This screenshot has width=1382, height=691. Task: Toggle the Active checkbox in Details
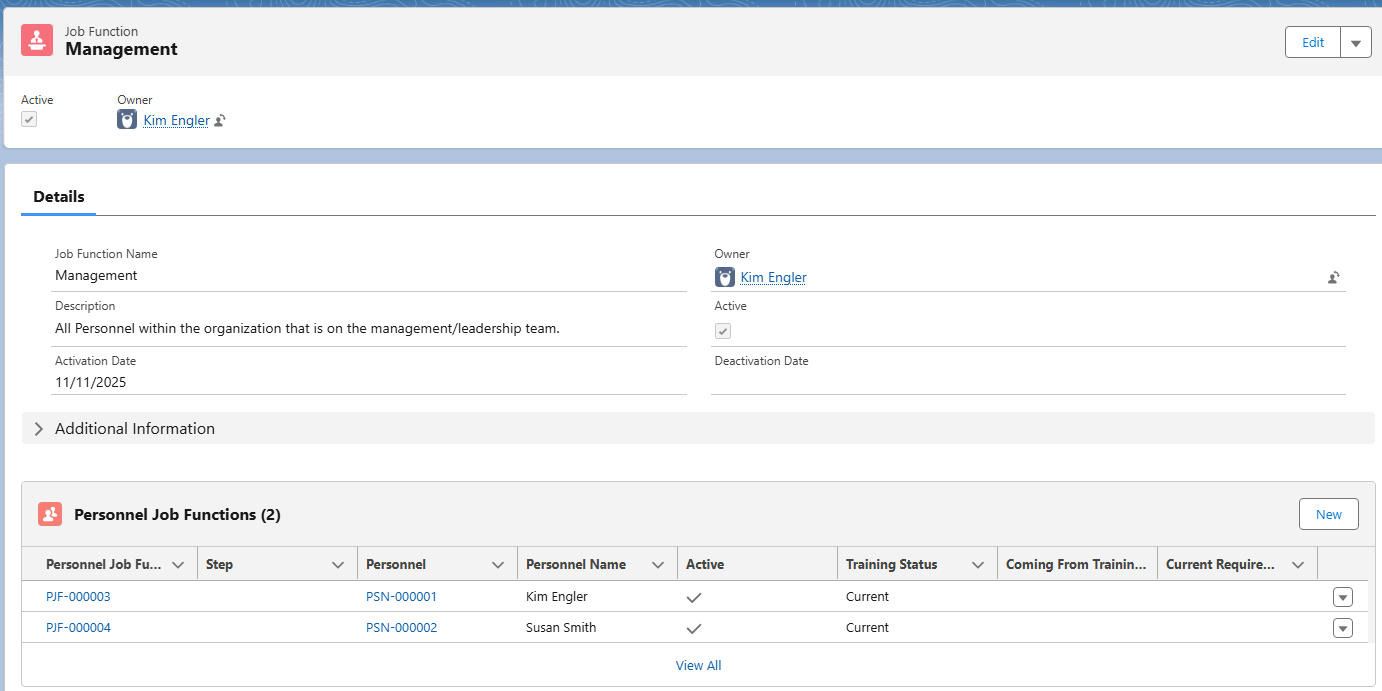tap(722, 331)
